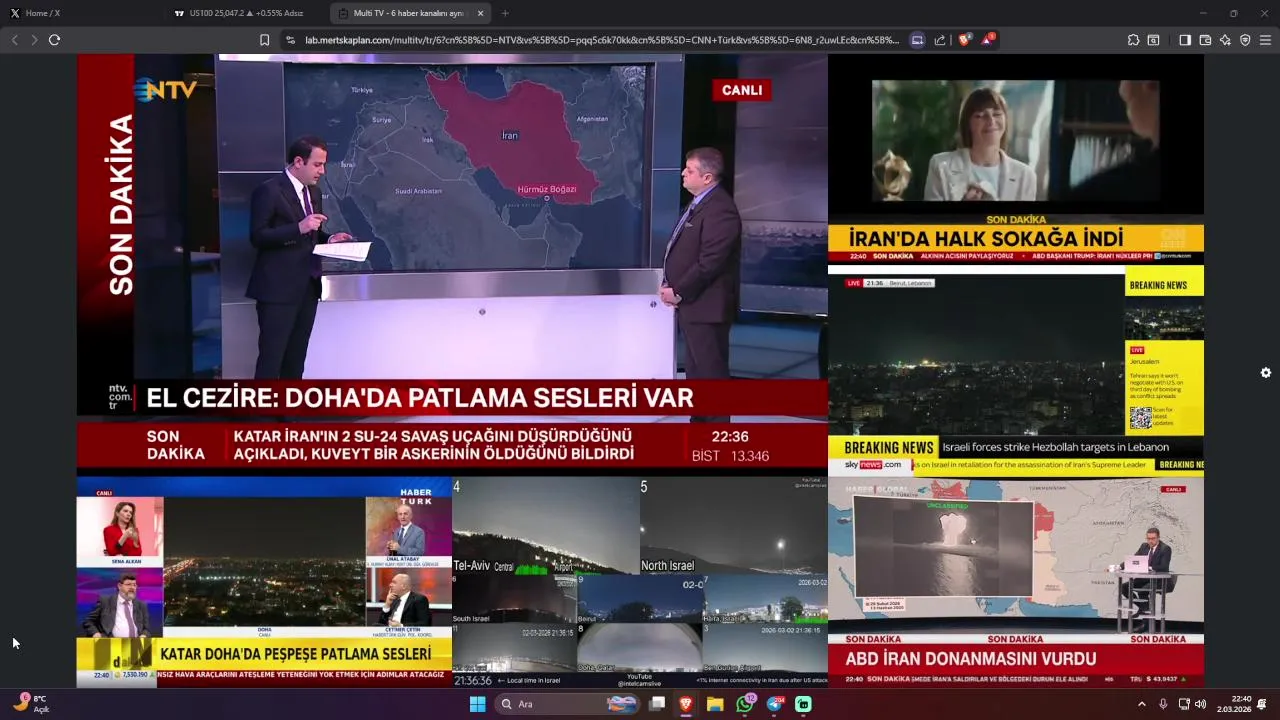This screenshot has width=1280, height=720.
Task: Click the picture-in-picture icon in address bar
Action: coord(917,40)
